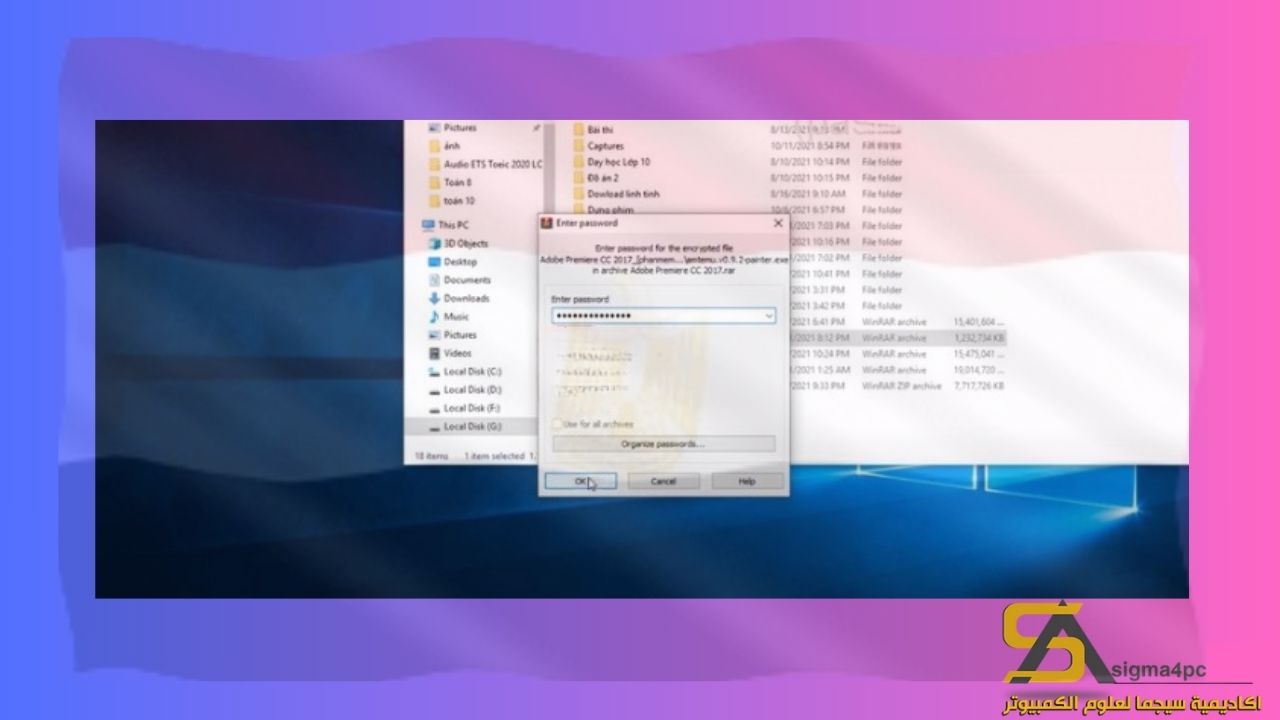Screen dimensions: 1280x720
Task: Open Documents in the Explorer sidebar
Action: click(x=467, y=280)
